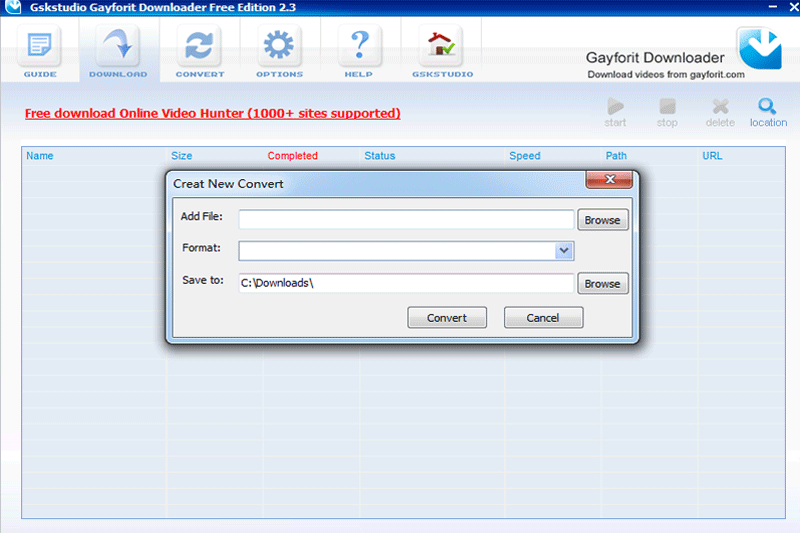Image resolution: width=800 pixels, height=533 pixels.
Task: Sort list by Name column
Action: click(x=40, y=156)
